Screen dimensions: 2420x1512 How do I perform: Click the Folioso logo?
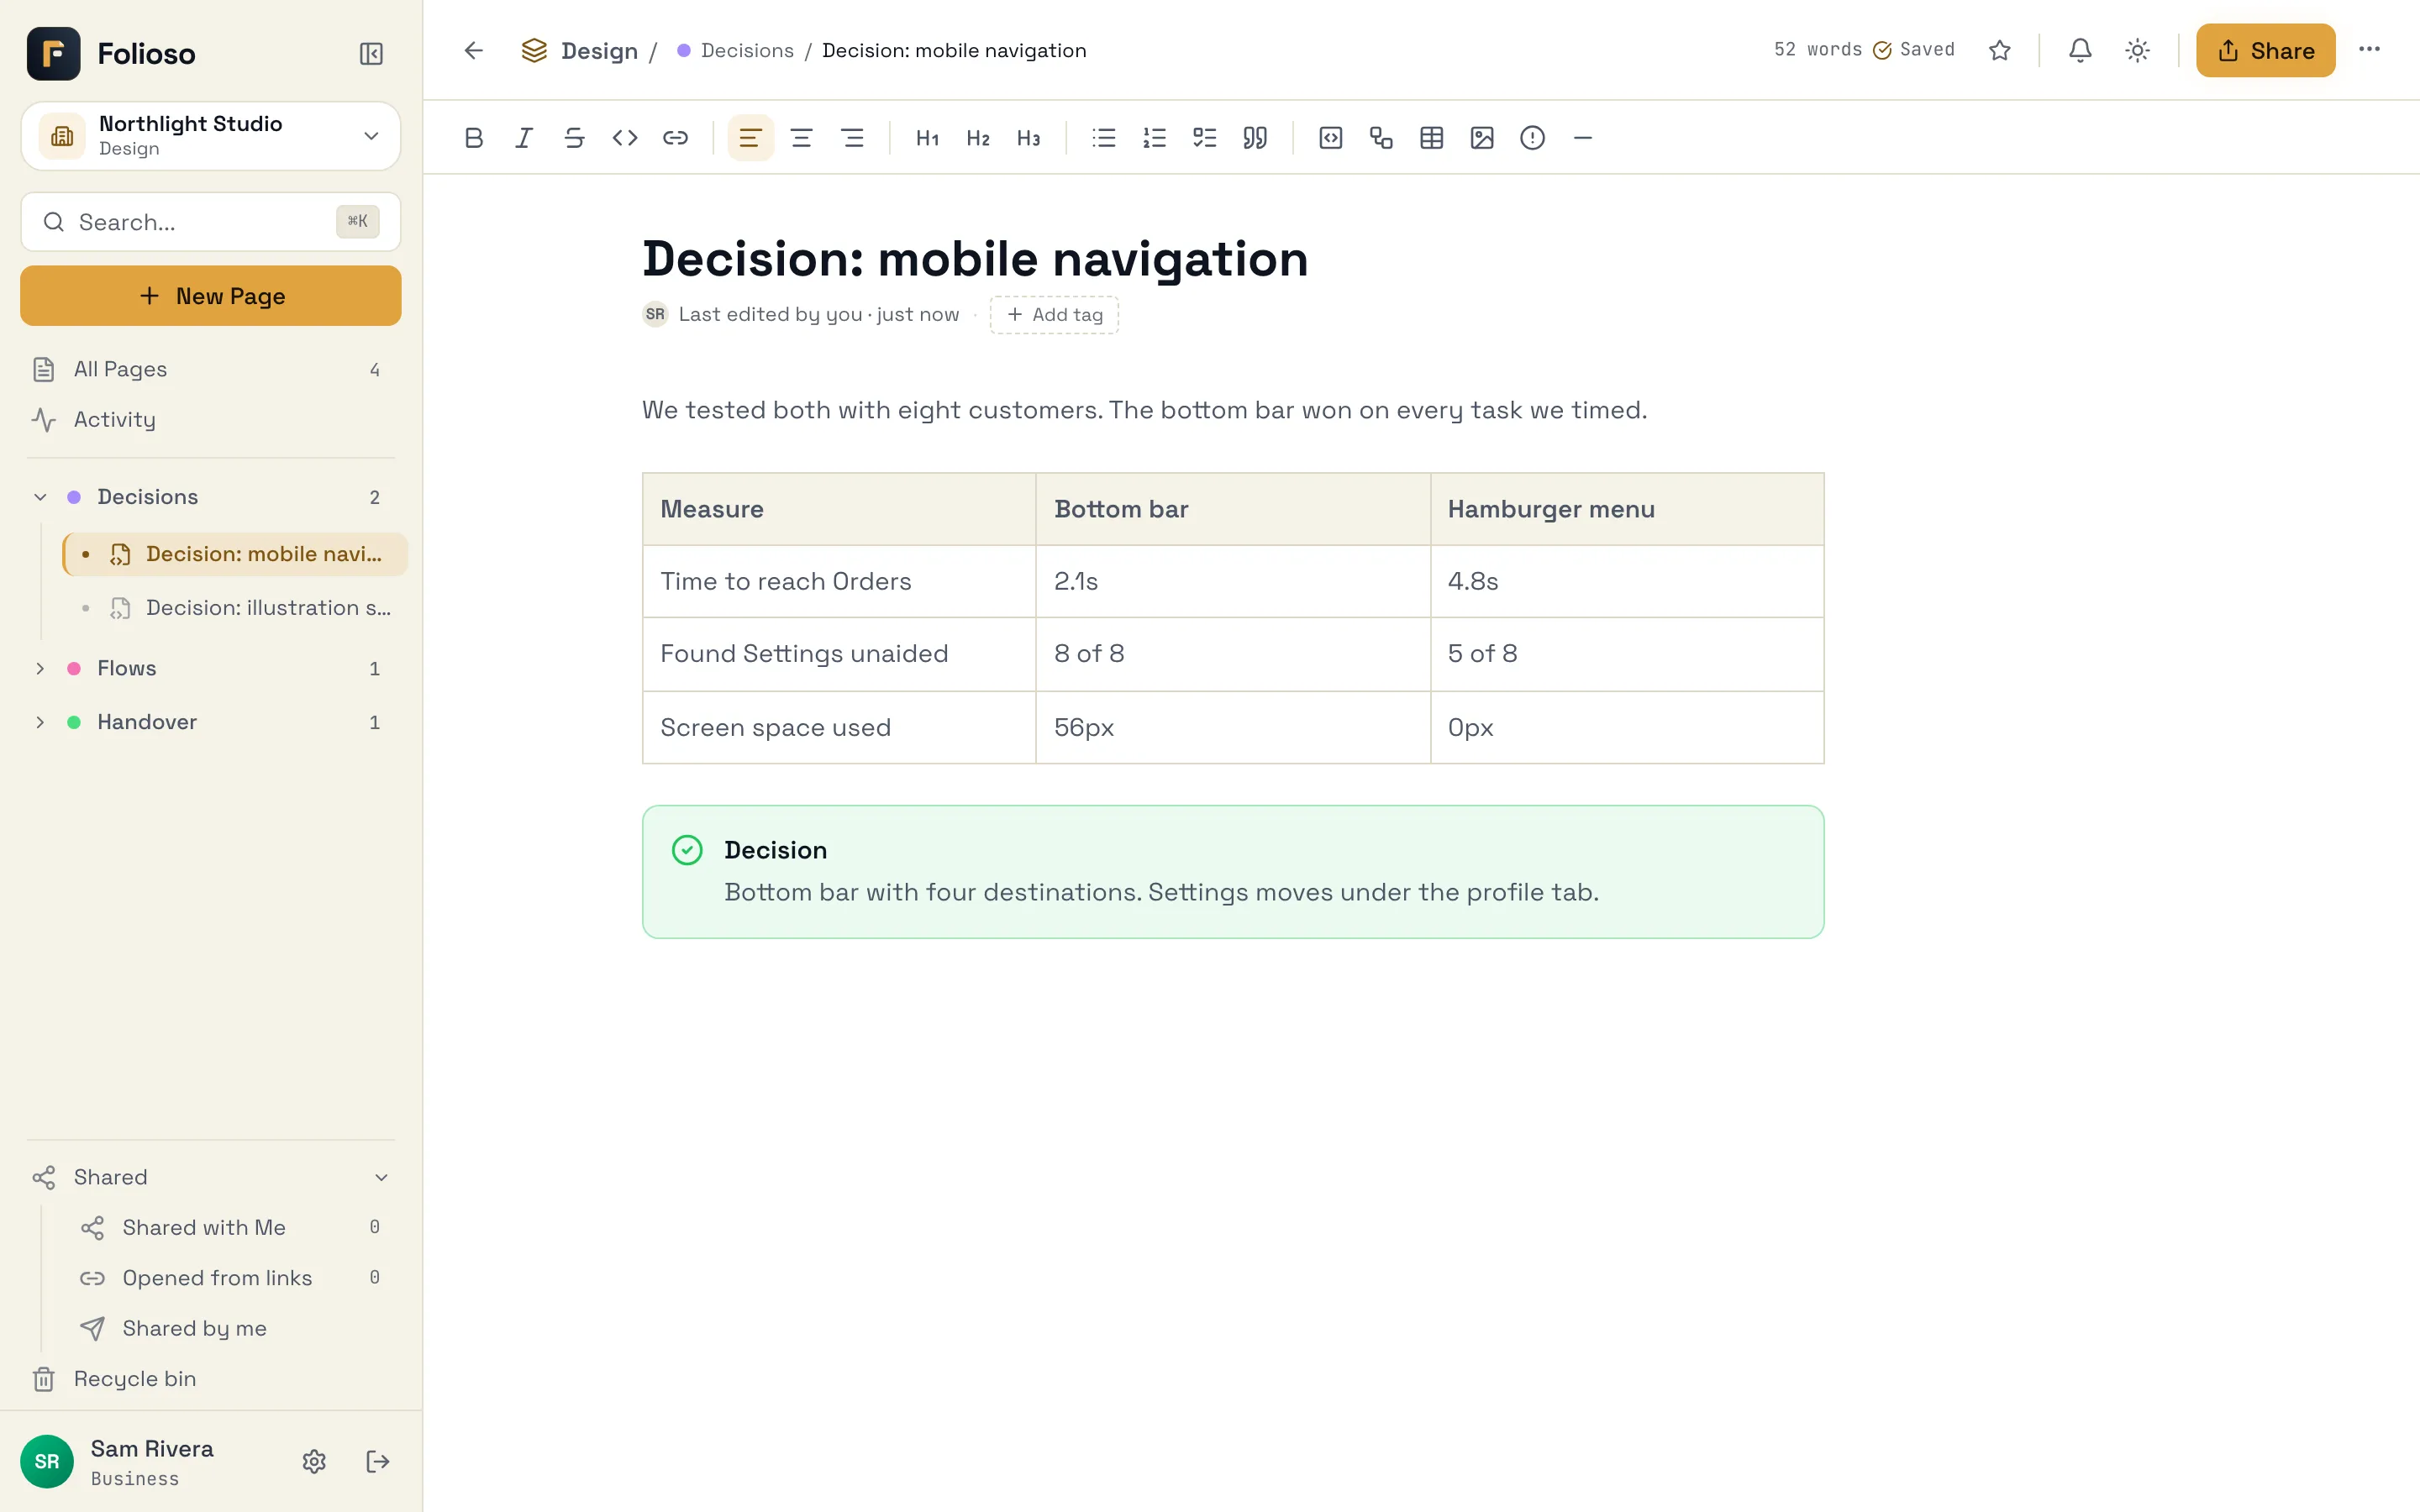[x=54, y=53]
